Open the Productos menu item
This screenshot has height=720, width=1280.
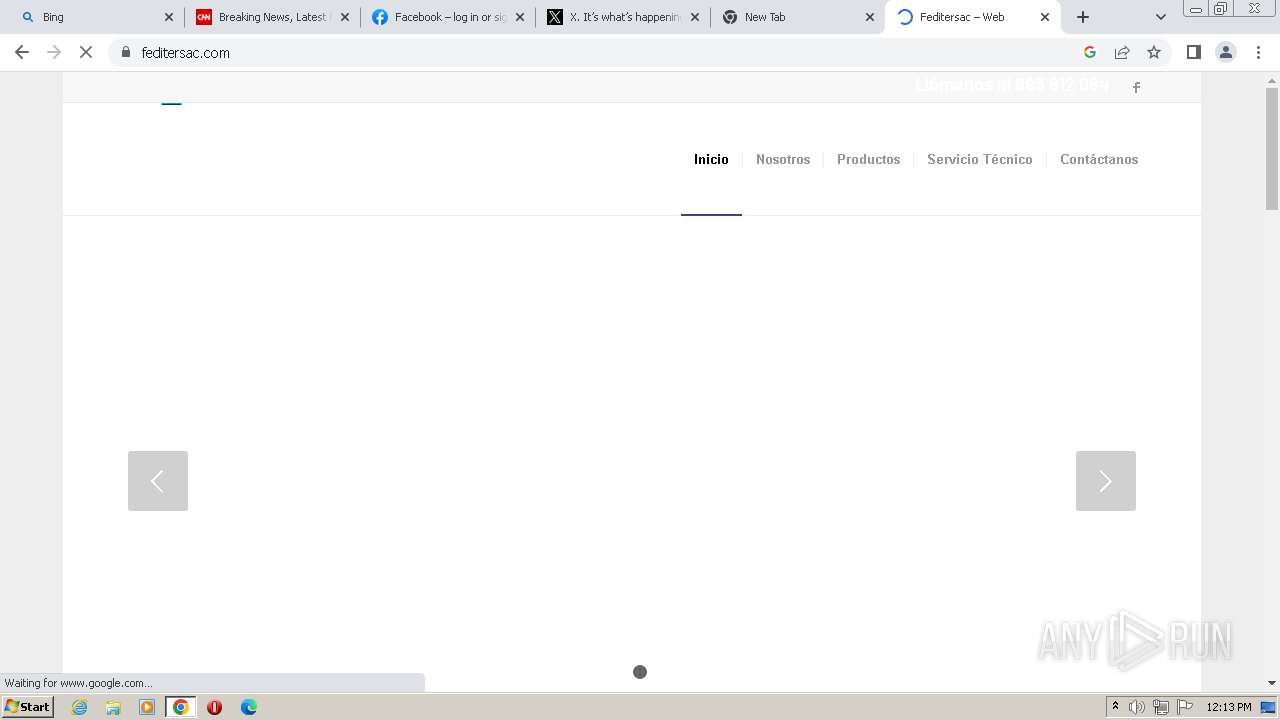click(x=868, y=159)
